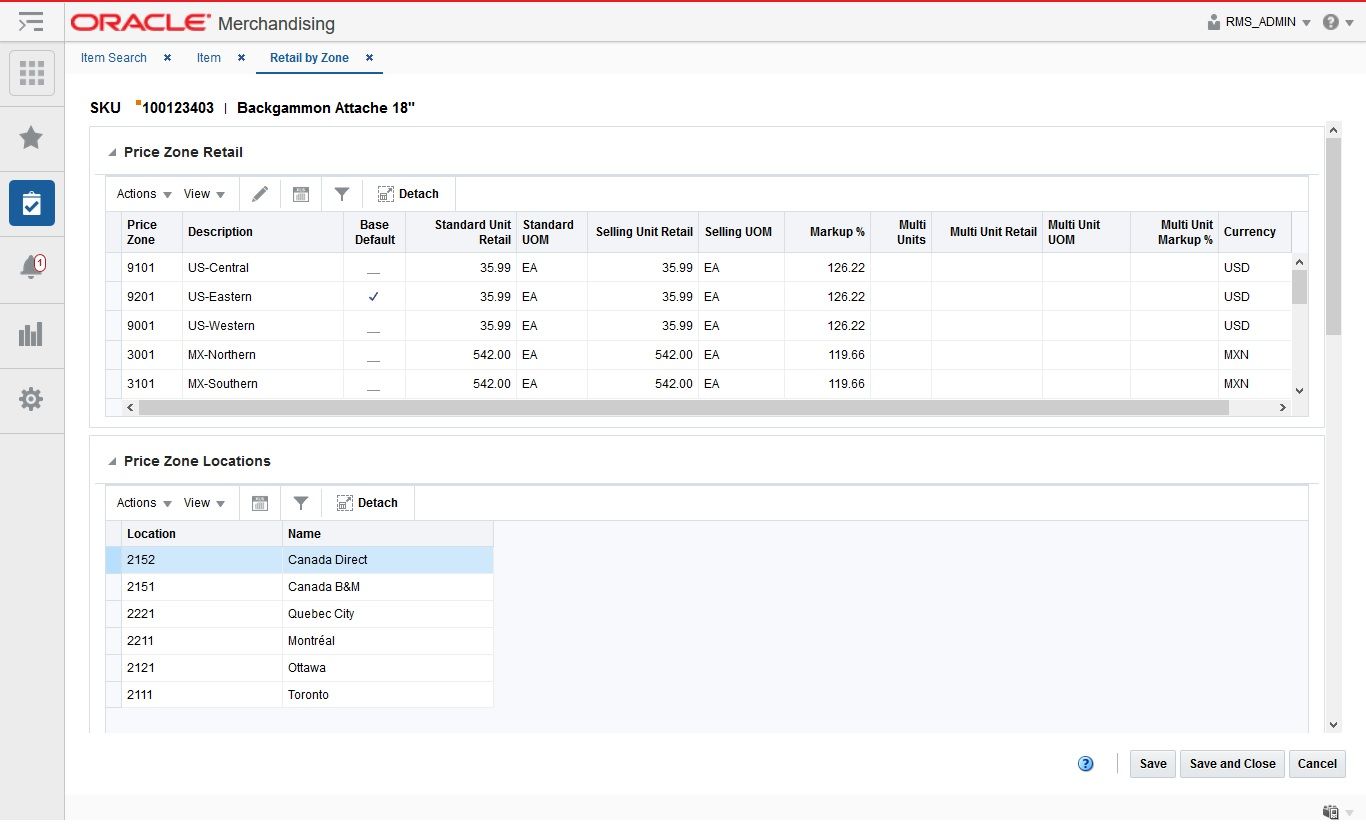Click the horizontal scrollbar of retail table
This screenshot has height=830, width=1366.
tap(683, 408)
